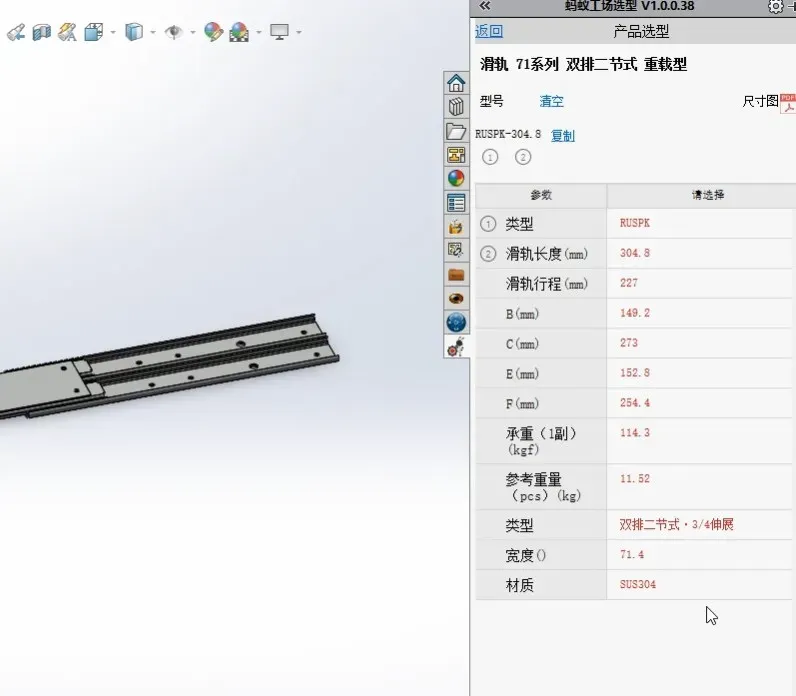The width and height of the screenshot is (796, 696).
Task: Click the 152.8 E dimension value
Action: [635, 373]
